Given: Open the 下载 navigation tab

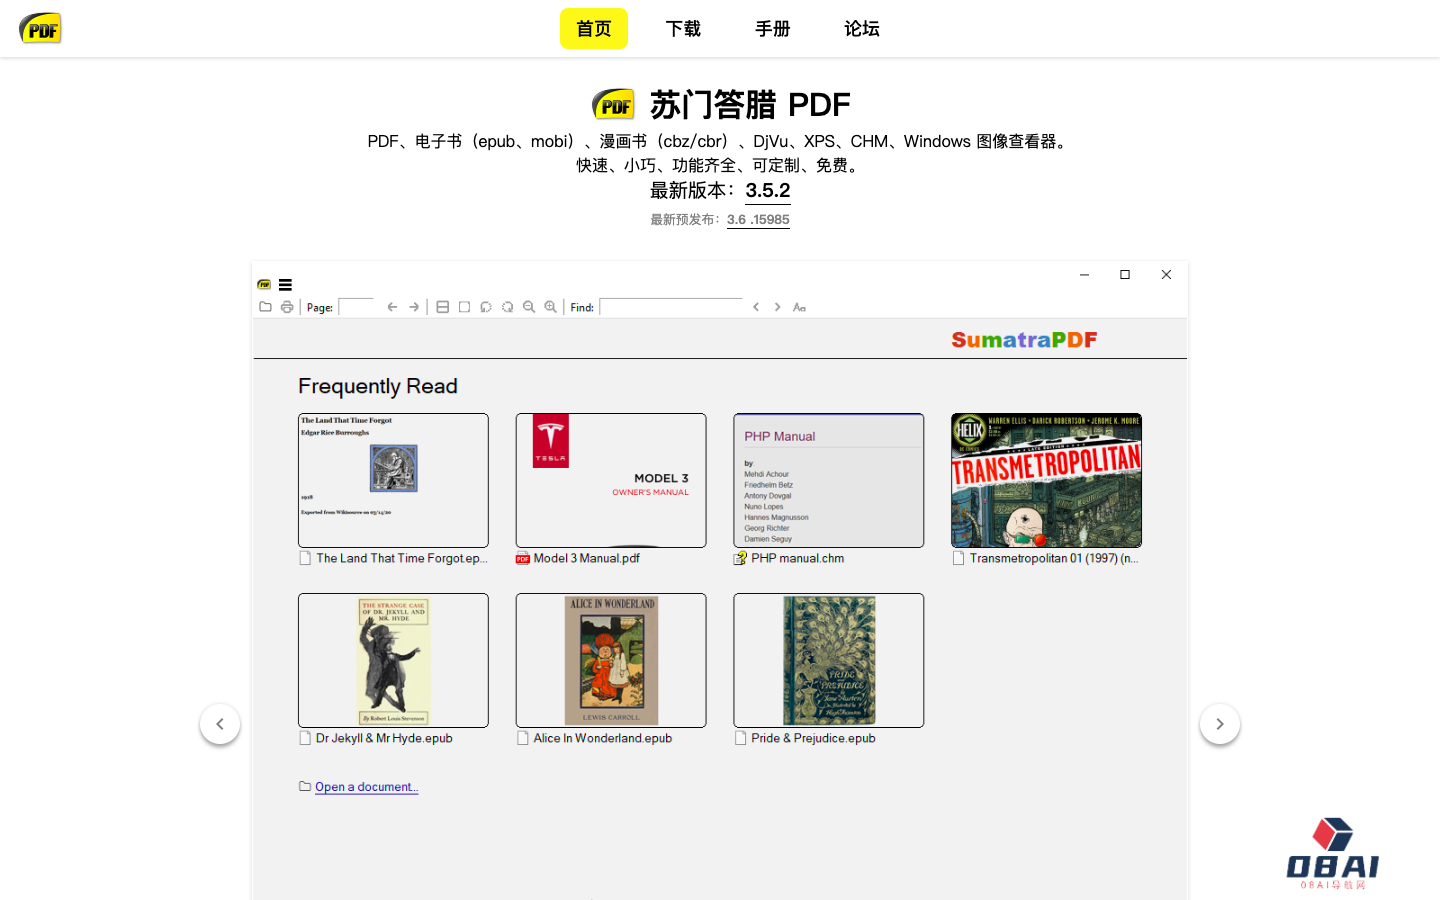Looking at the screenshot, I should pyautogui.click(x=683, y=29).
